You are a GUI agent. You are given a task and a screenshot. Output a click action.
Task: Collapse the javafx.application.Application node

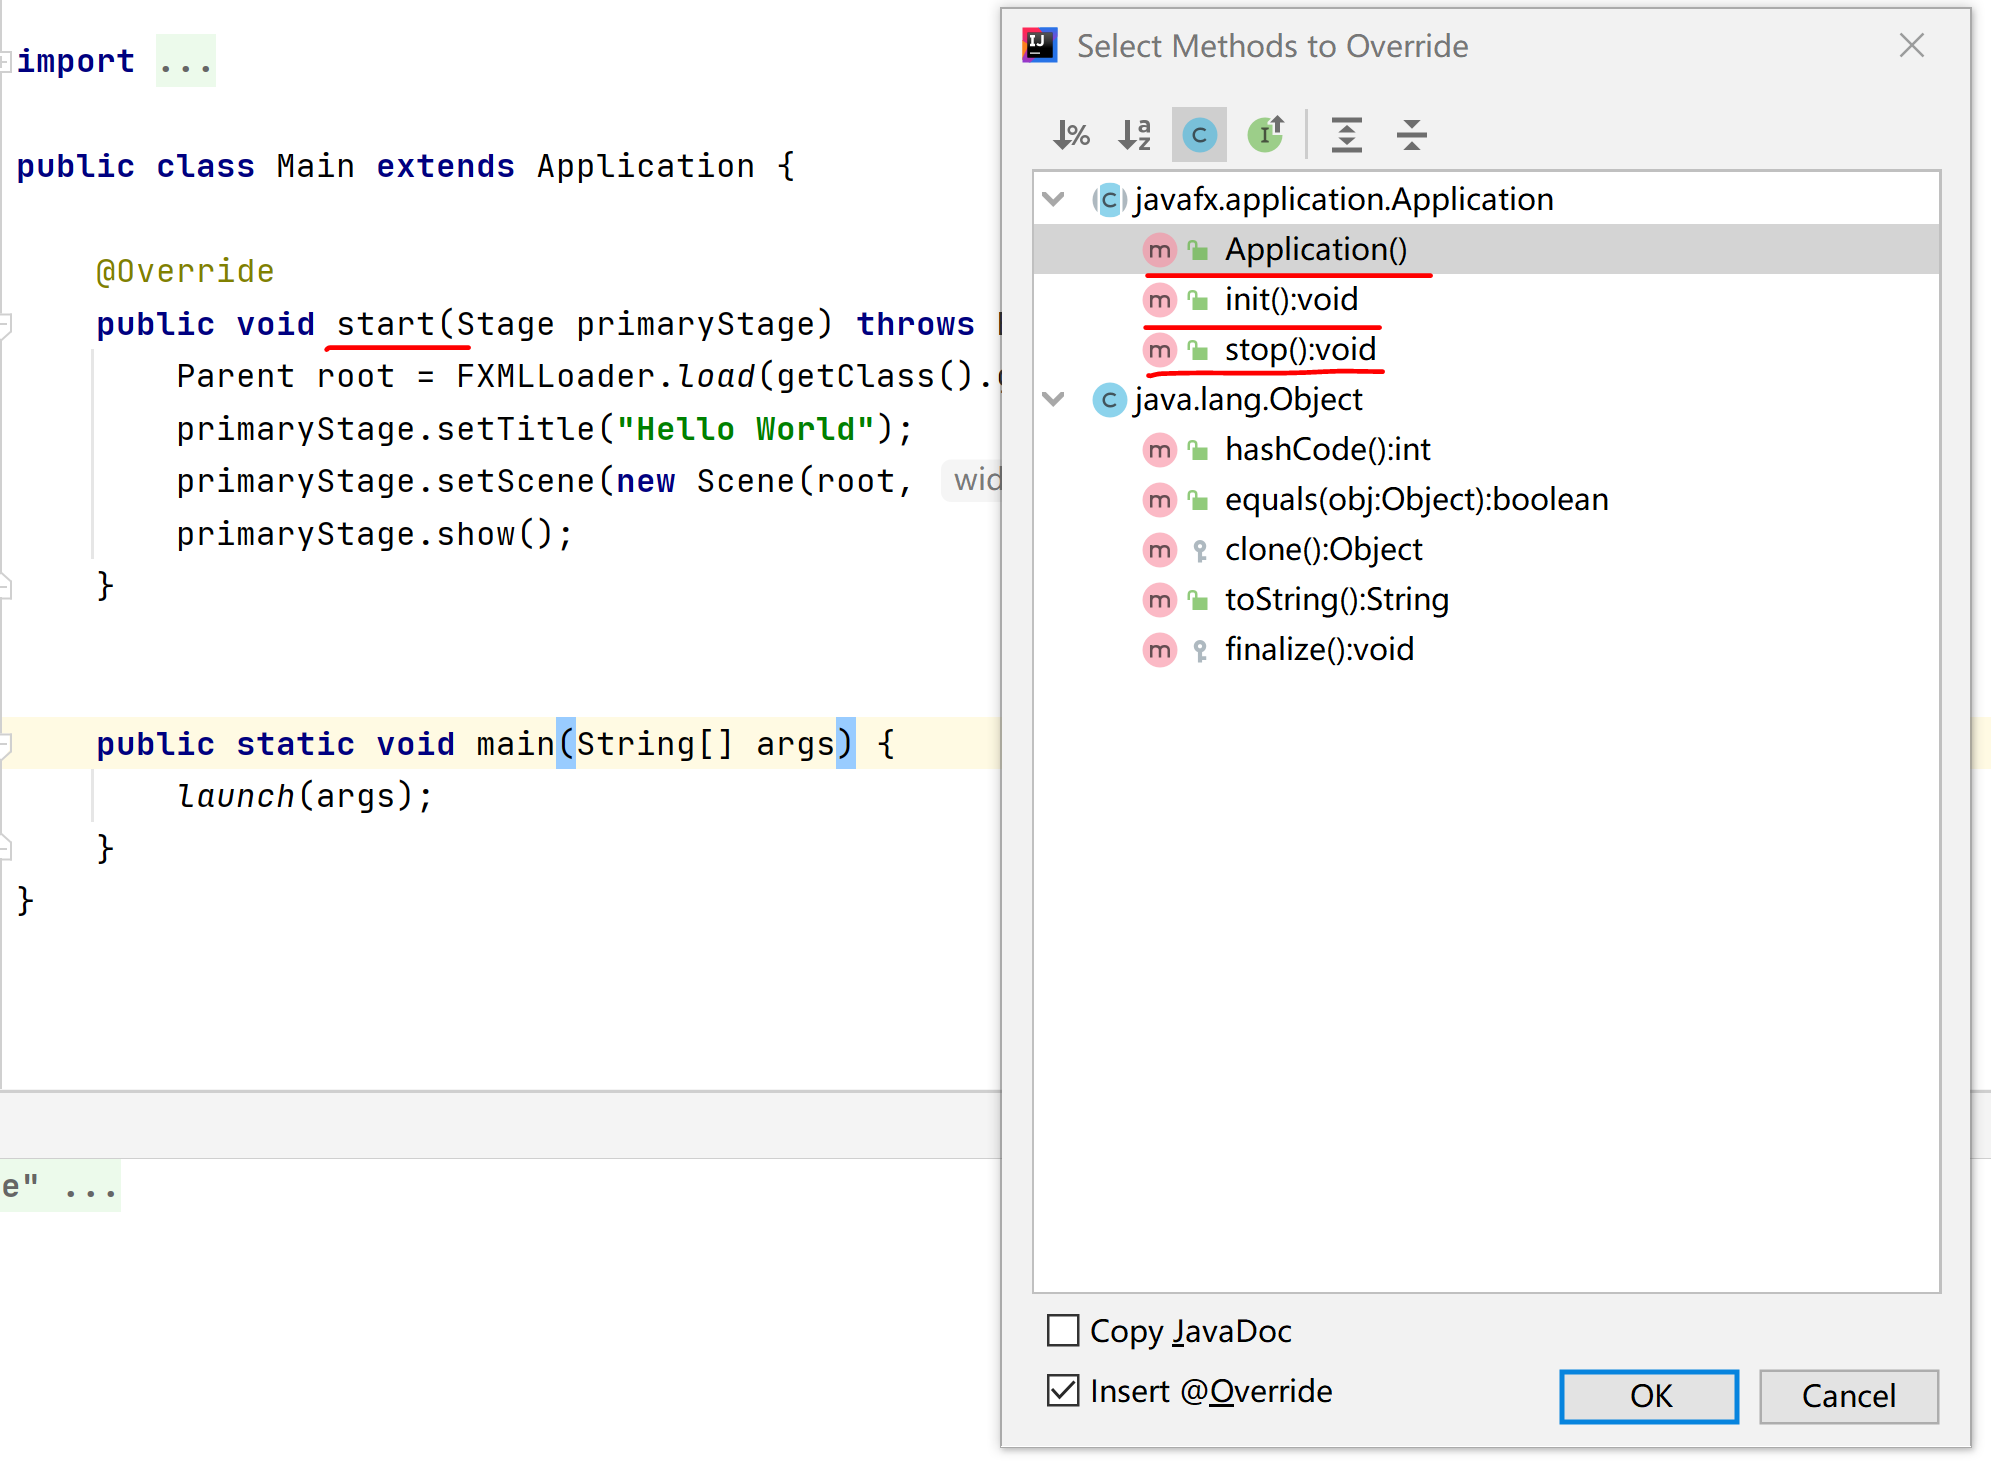pyautogui.click(x=1053, y=199)
